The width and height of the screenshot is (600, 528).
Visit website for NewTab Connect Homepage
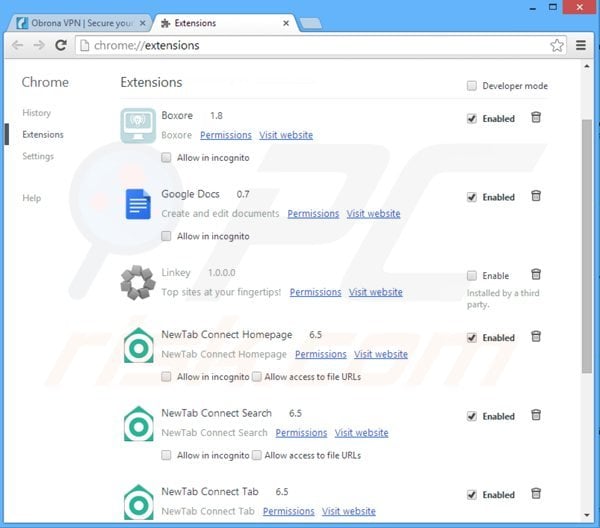click(381, 354)
